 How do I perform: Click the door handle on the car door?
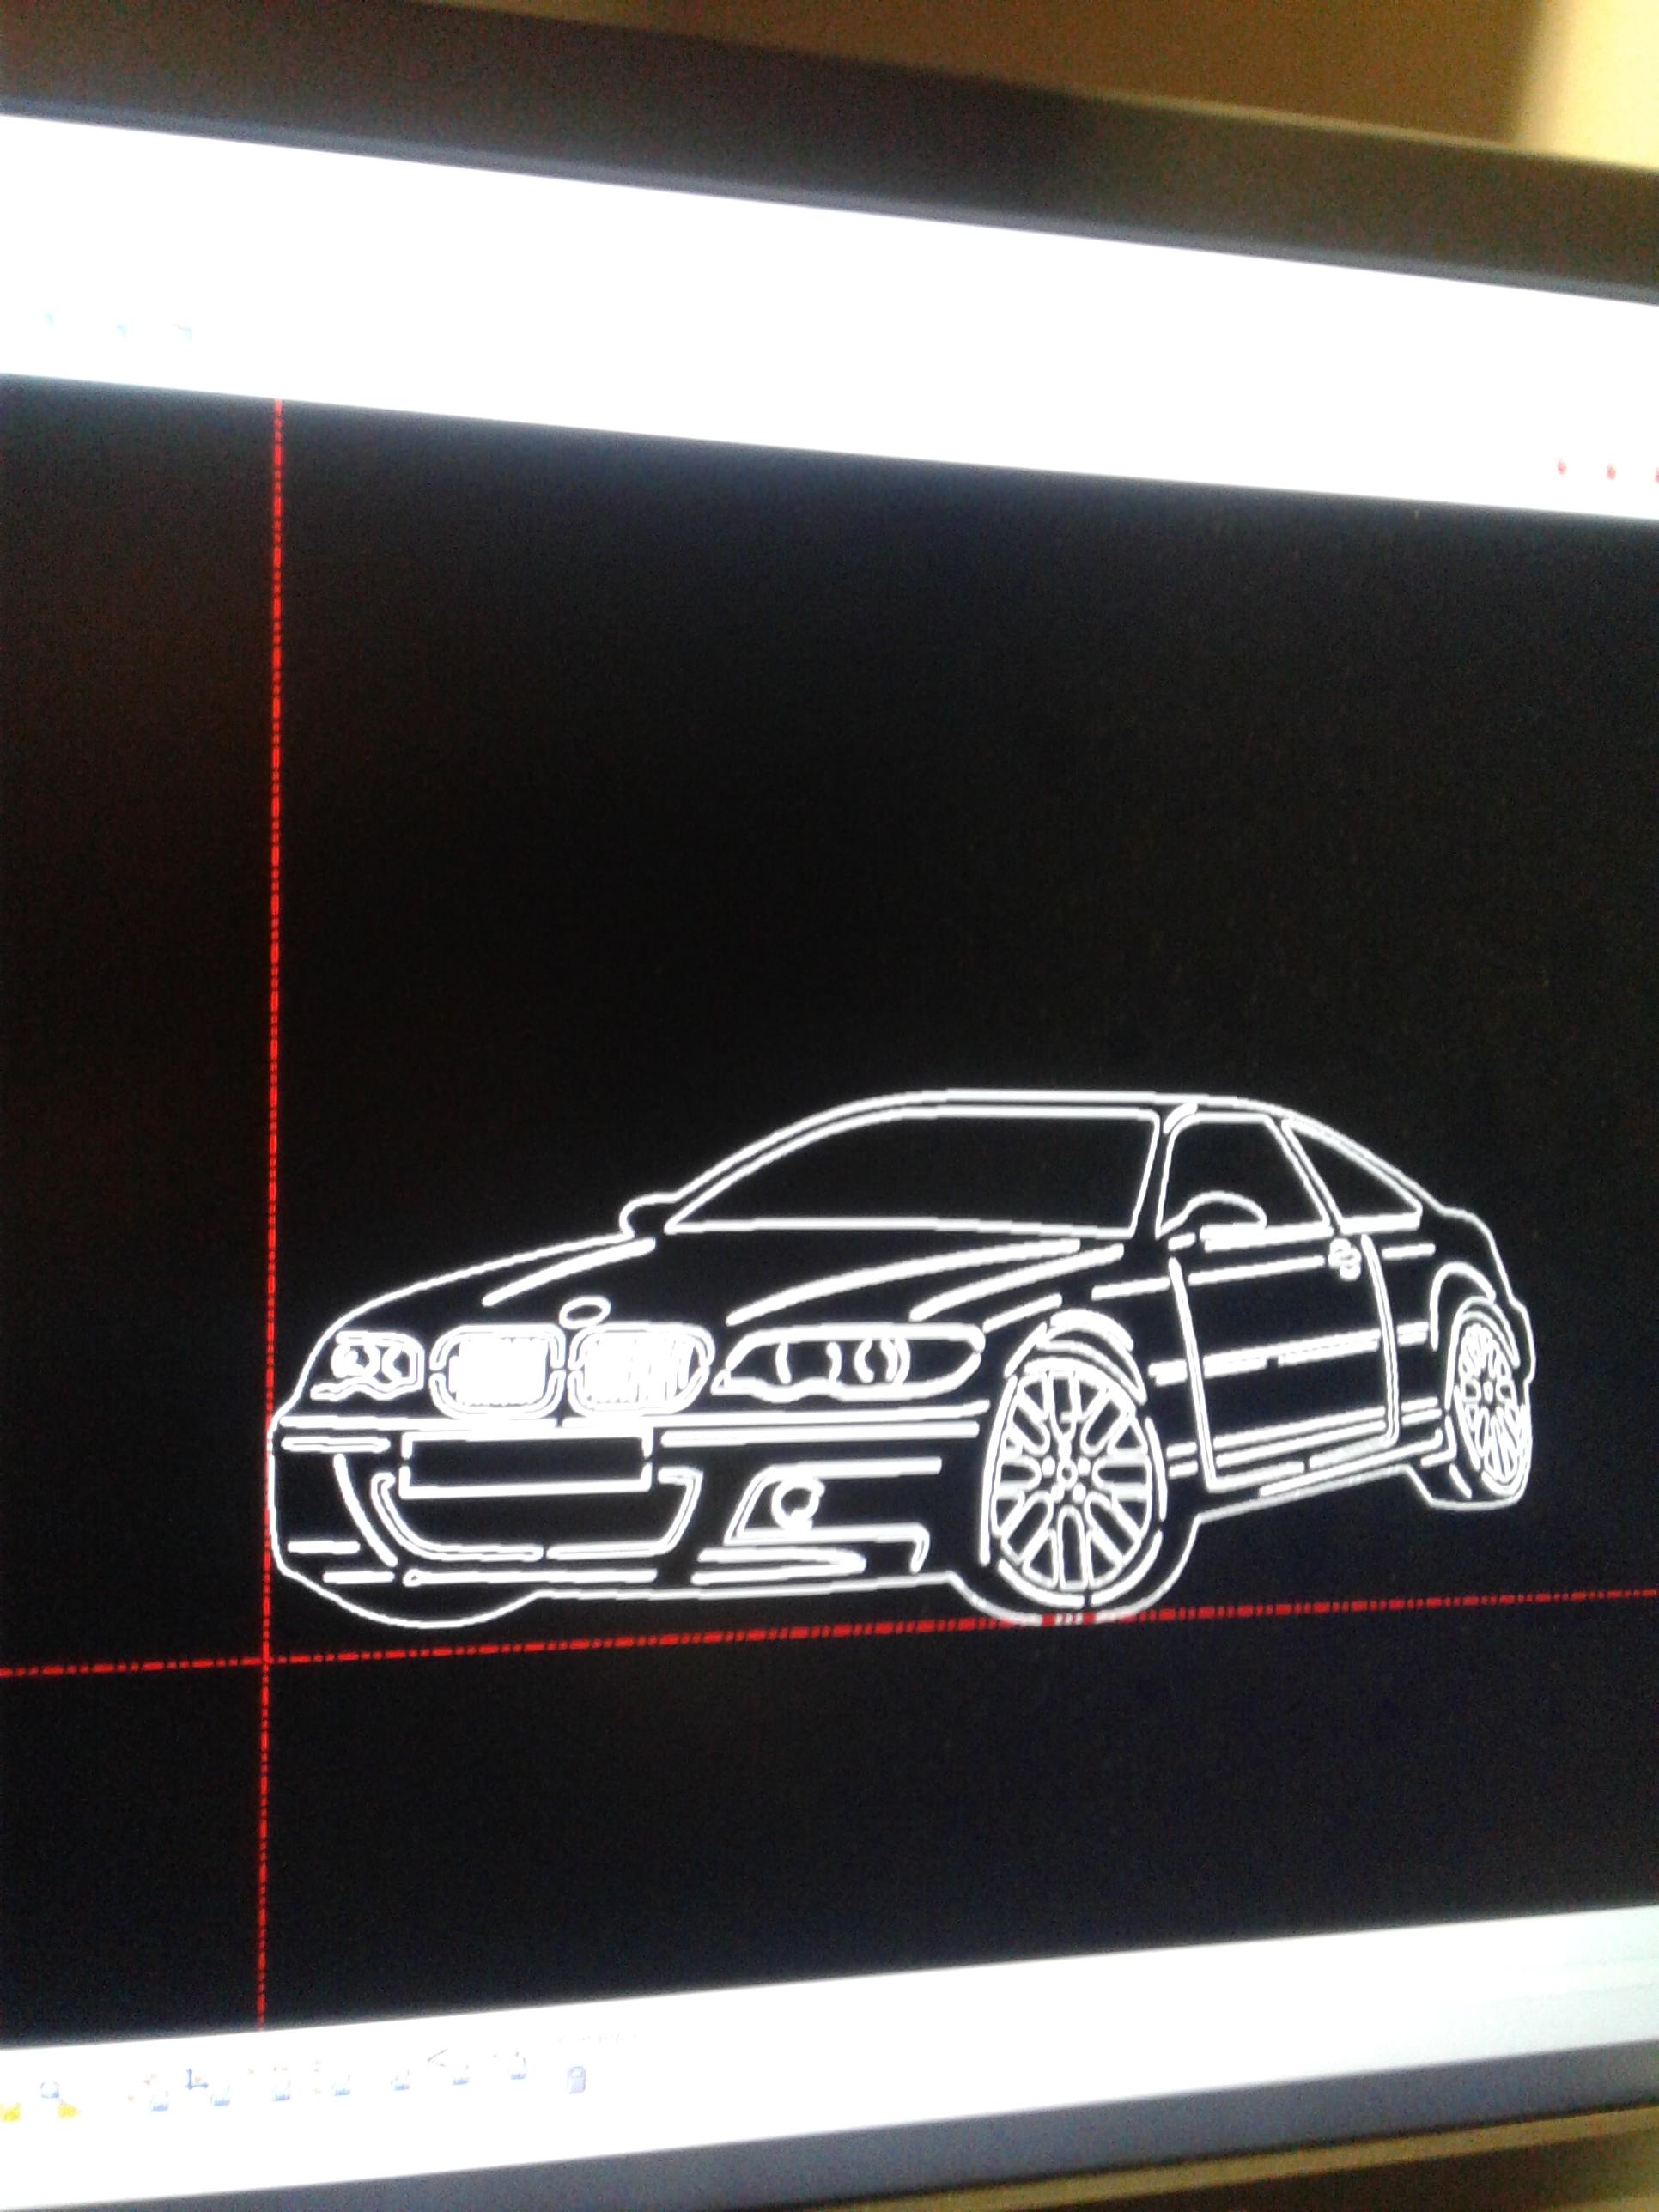pos(1344,1258)
